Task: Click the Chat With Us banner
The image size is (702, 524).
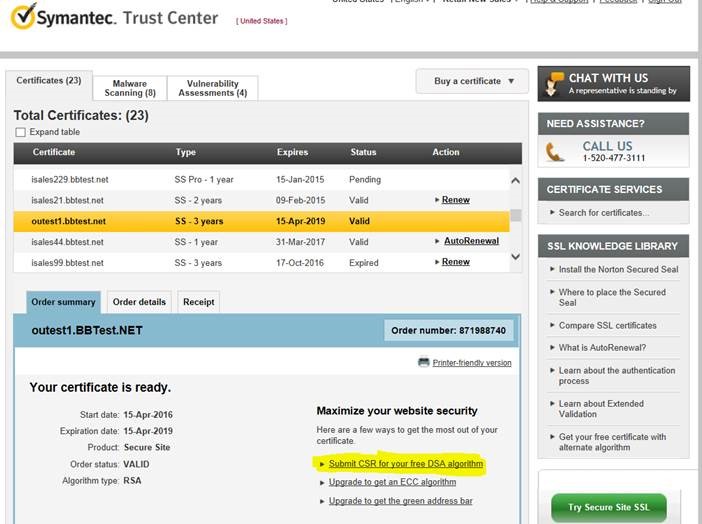Action: (614, 84)
